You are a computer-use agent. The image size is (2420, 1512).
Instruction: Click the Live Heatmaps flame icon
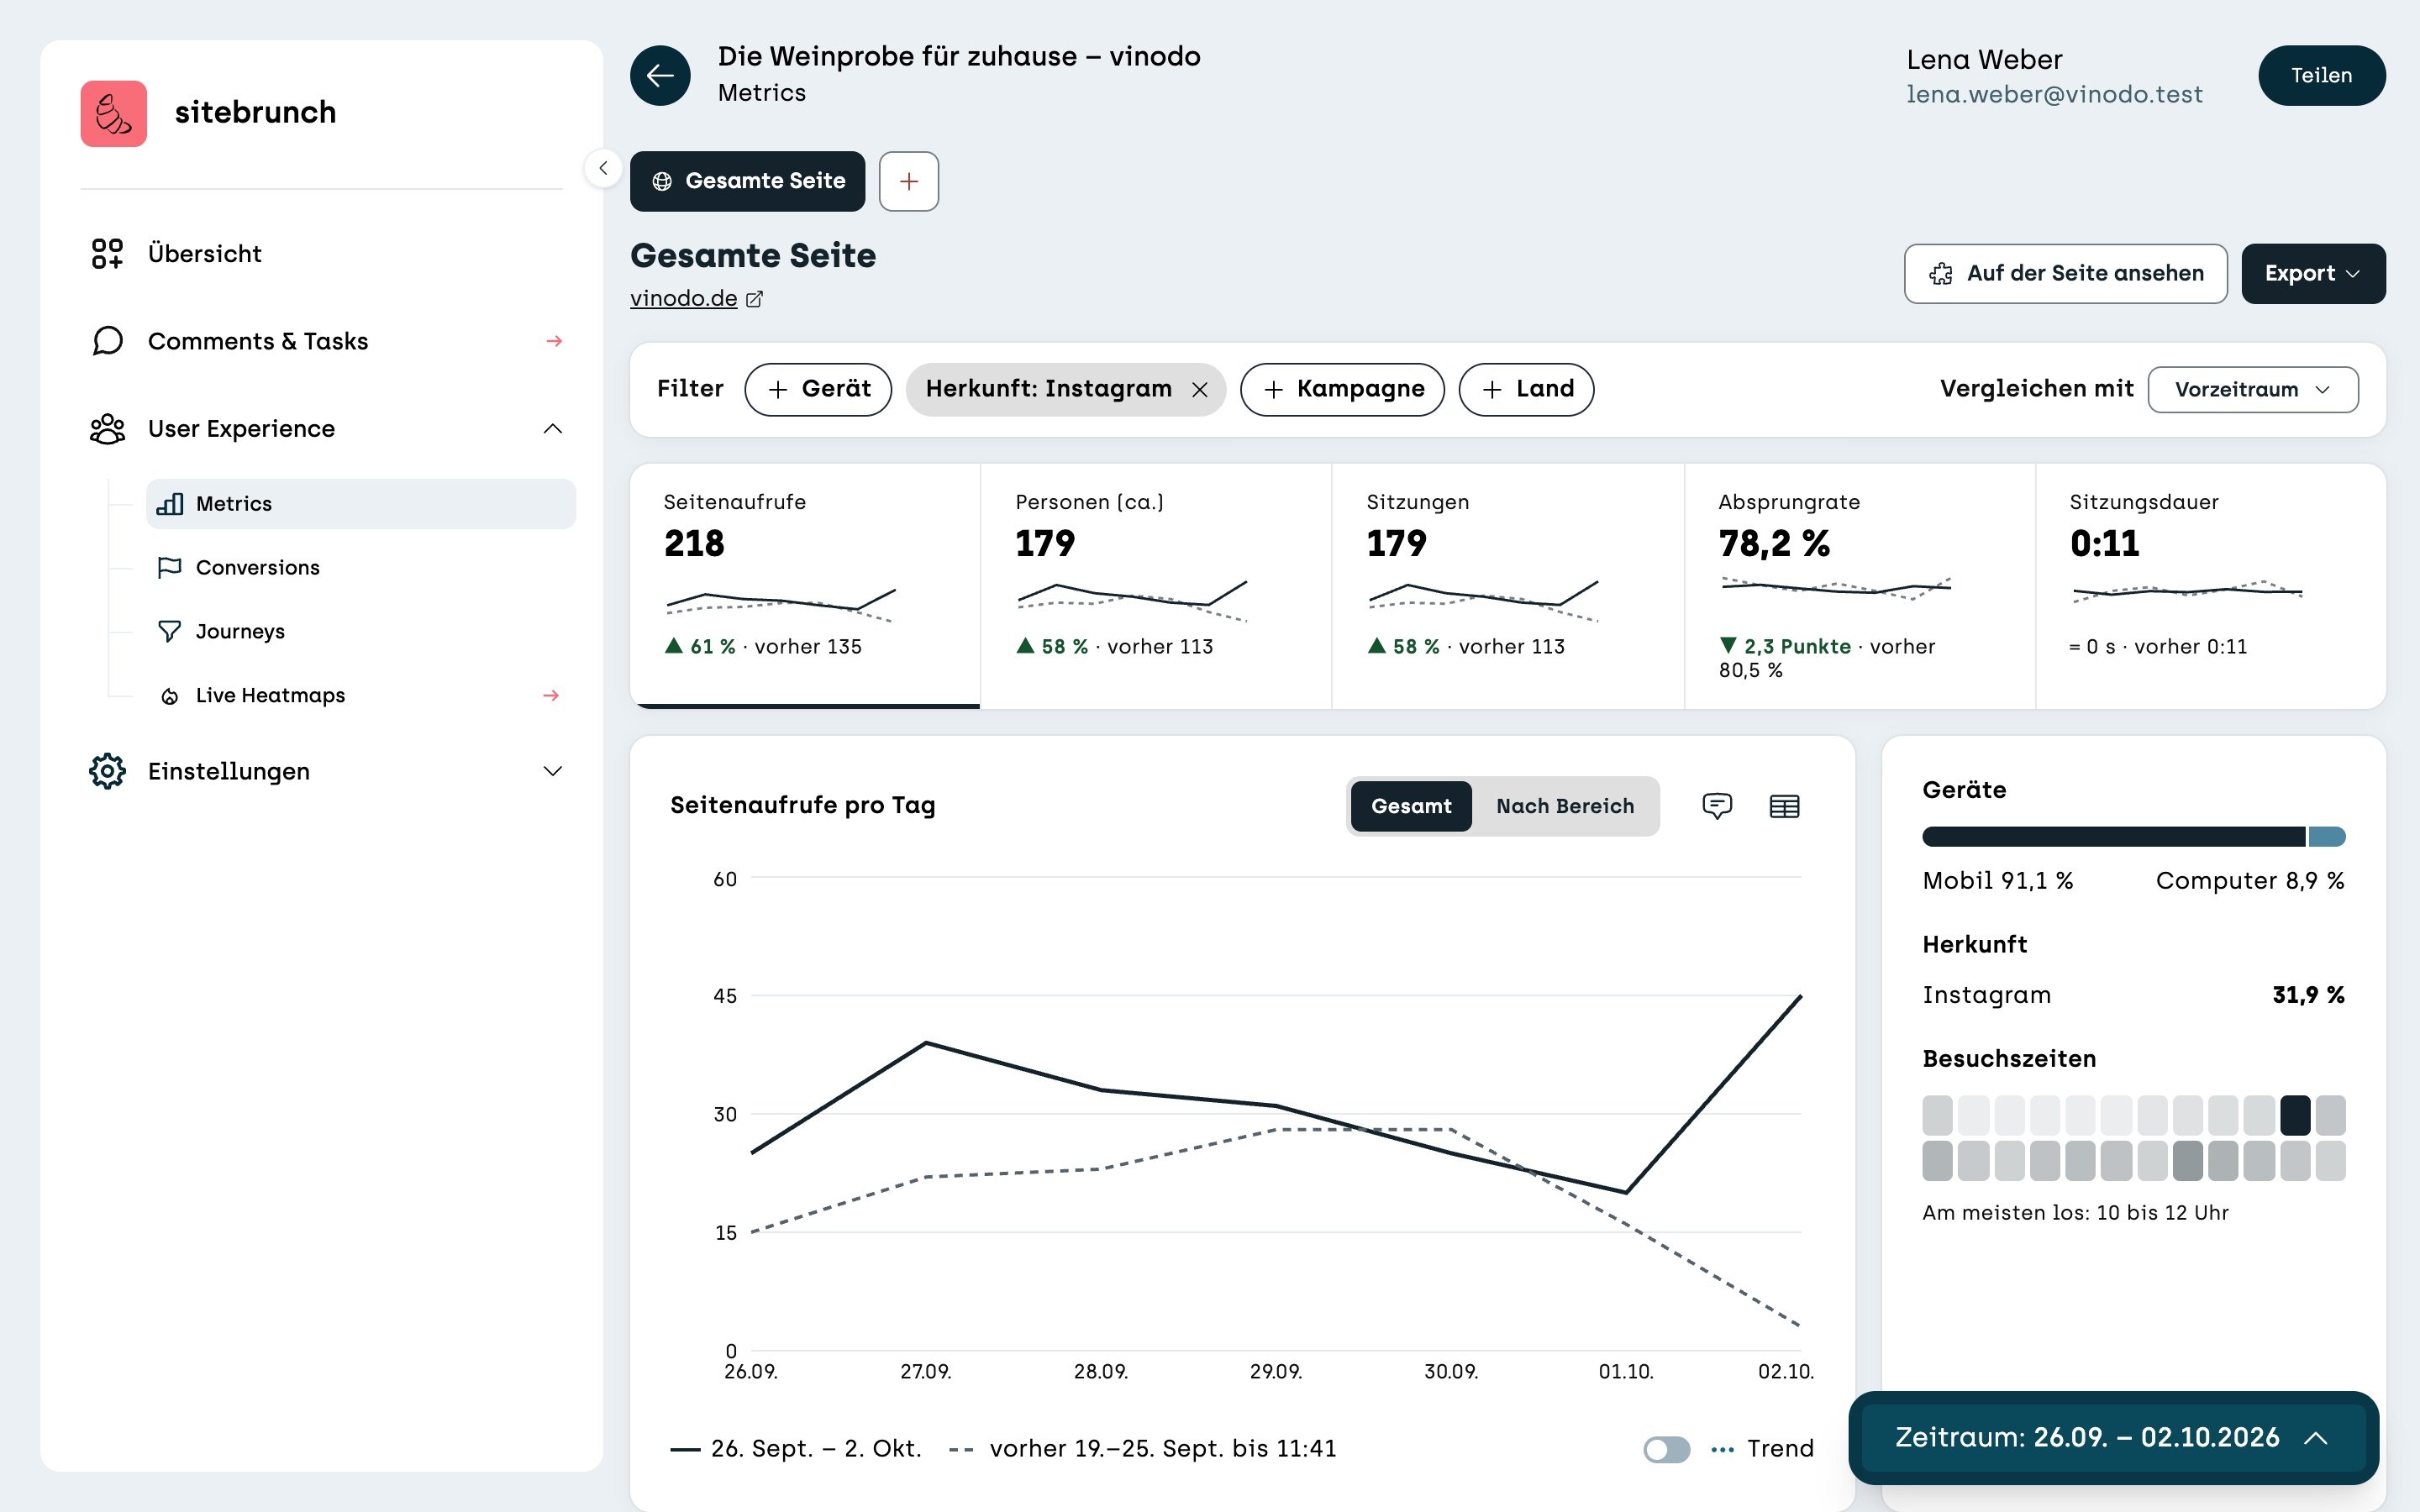169,696
